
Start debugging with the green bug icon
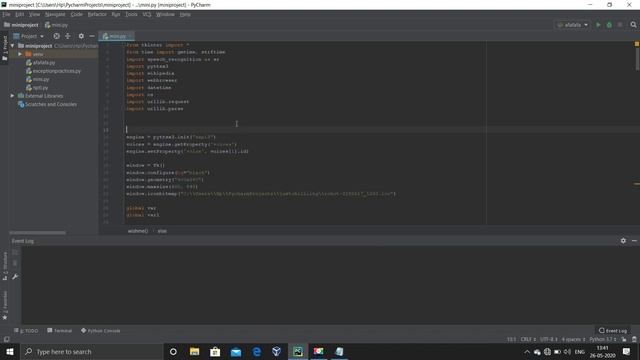[609, 25]
